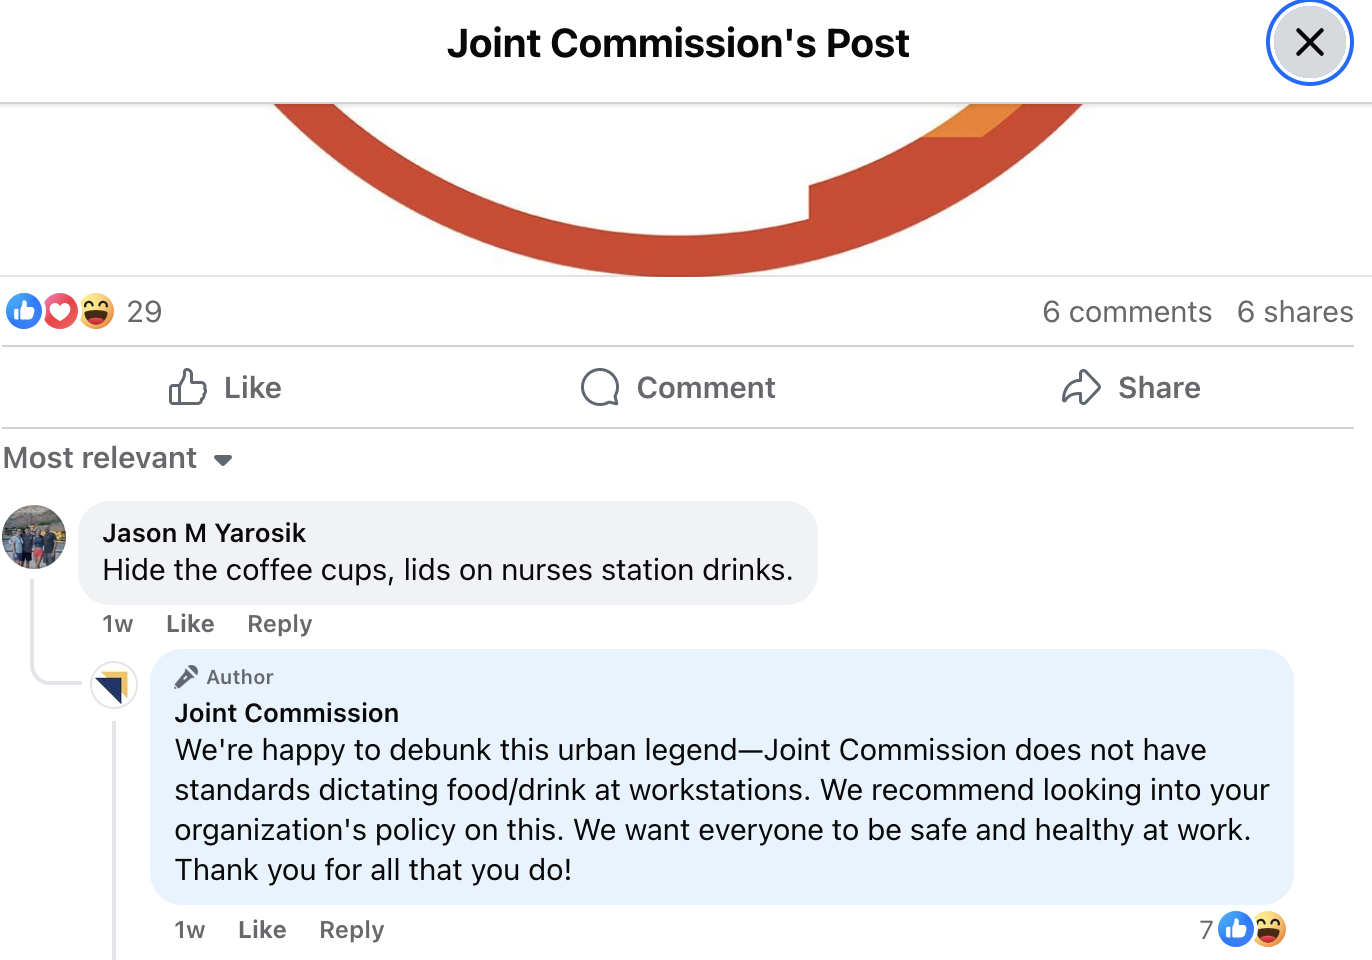The image size is (1372, 960).
Task: Click Joint Commission's avatar logo in reply
Action: 114,685
